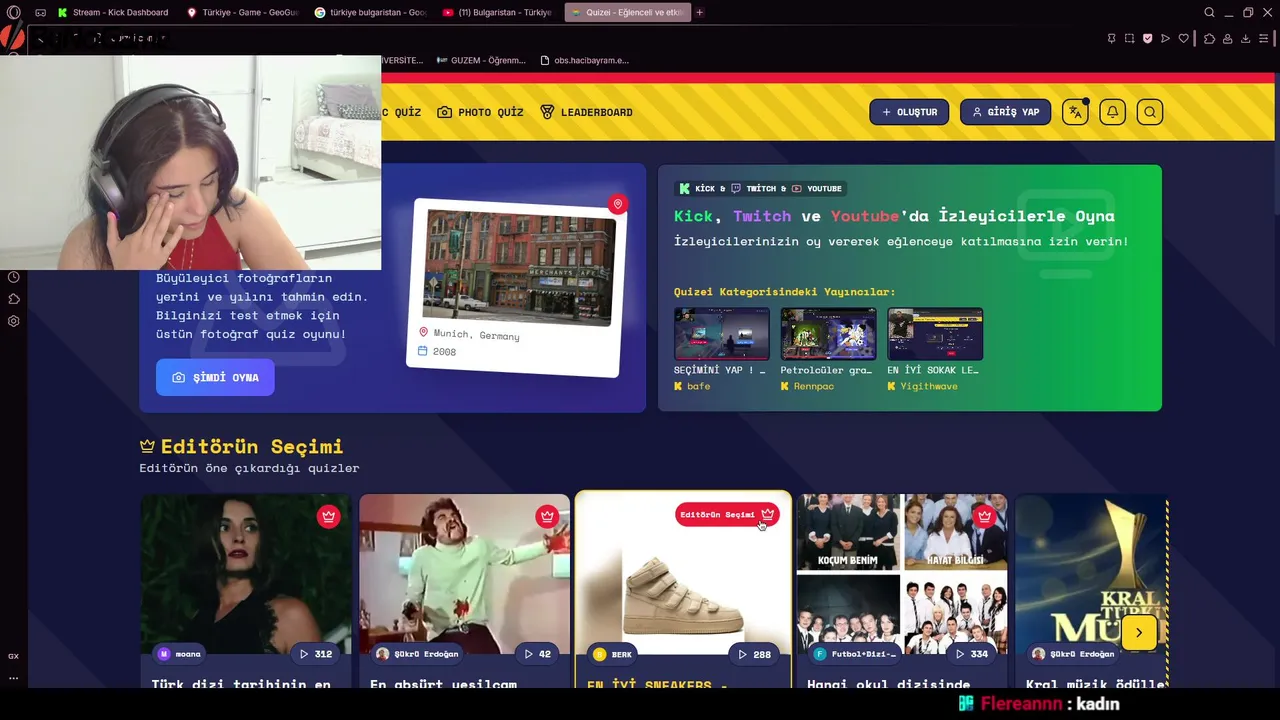
Task: Switch to Stream - Kick Dashboard tab
Action: [x=112, y=12]
